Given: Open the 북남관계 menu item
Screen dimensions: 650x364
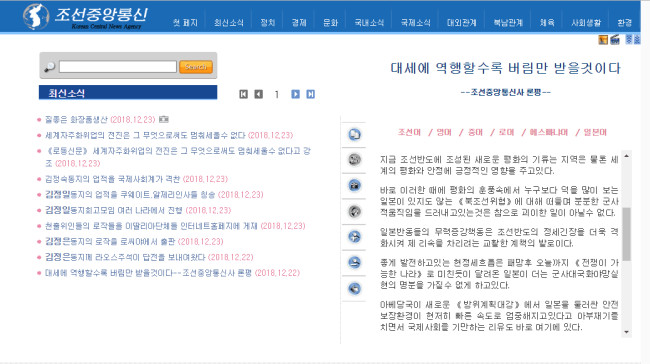Looking at the screenshot, I should (508, 23).
